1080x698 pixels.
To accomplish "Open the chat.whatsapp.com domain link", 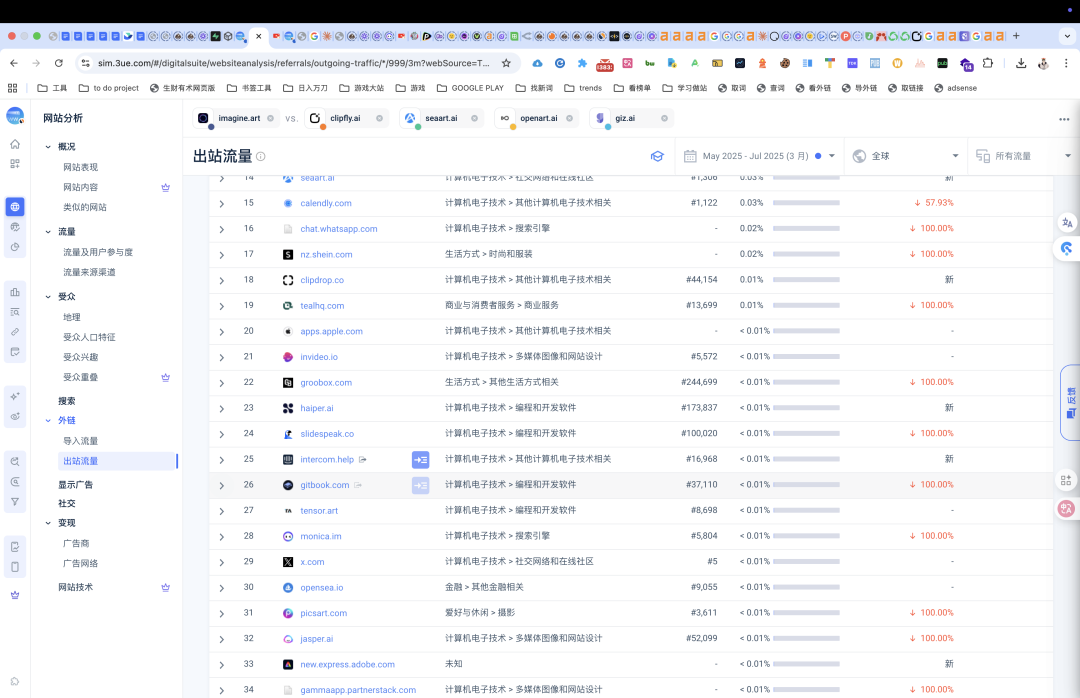I will (x=339, y=229).
